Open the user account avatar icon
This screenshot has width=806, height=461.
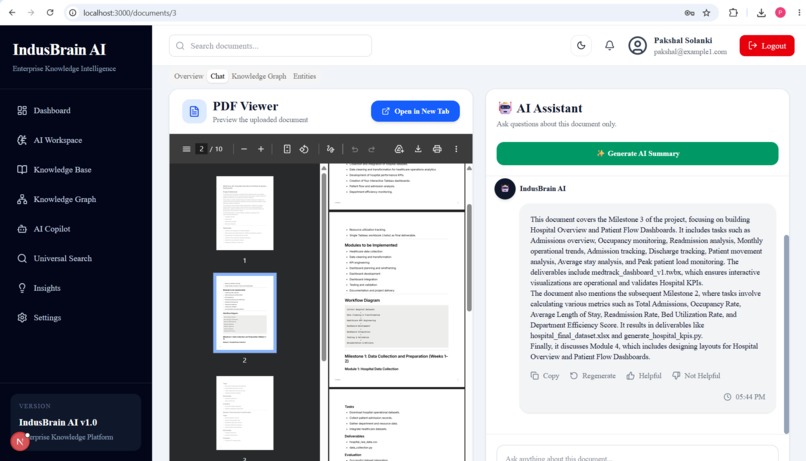coord(637,46)
